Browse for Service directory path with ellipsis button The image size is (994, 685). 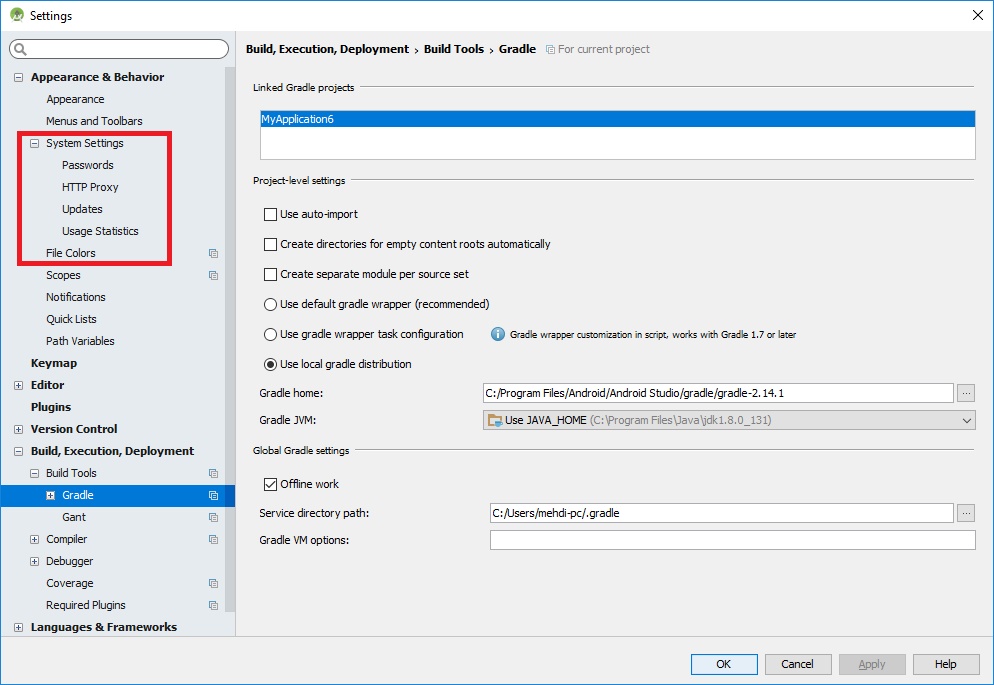pyautogui.click(x=965, y=513)
